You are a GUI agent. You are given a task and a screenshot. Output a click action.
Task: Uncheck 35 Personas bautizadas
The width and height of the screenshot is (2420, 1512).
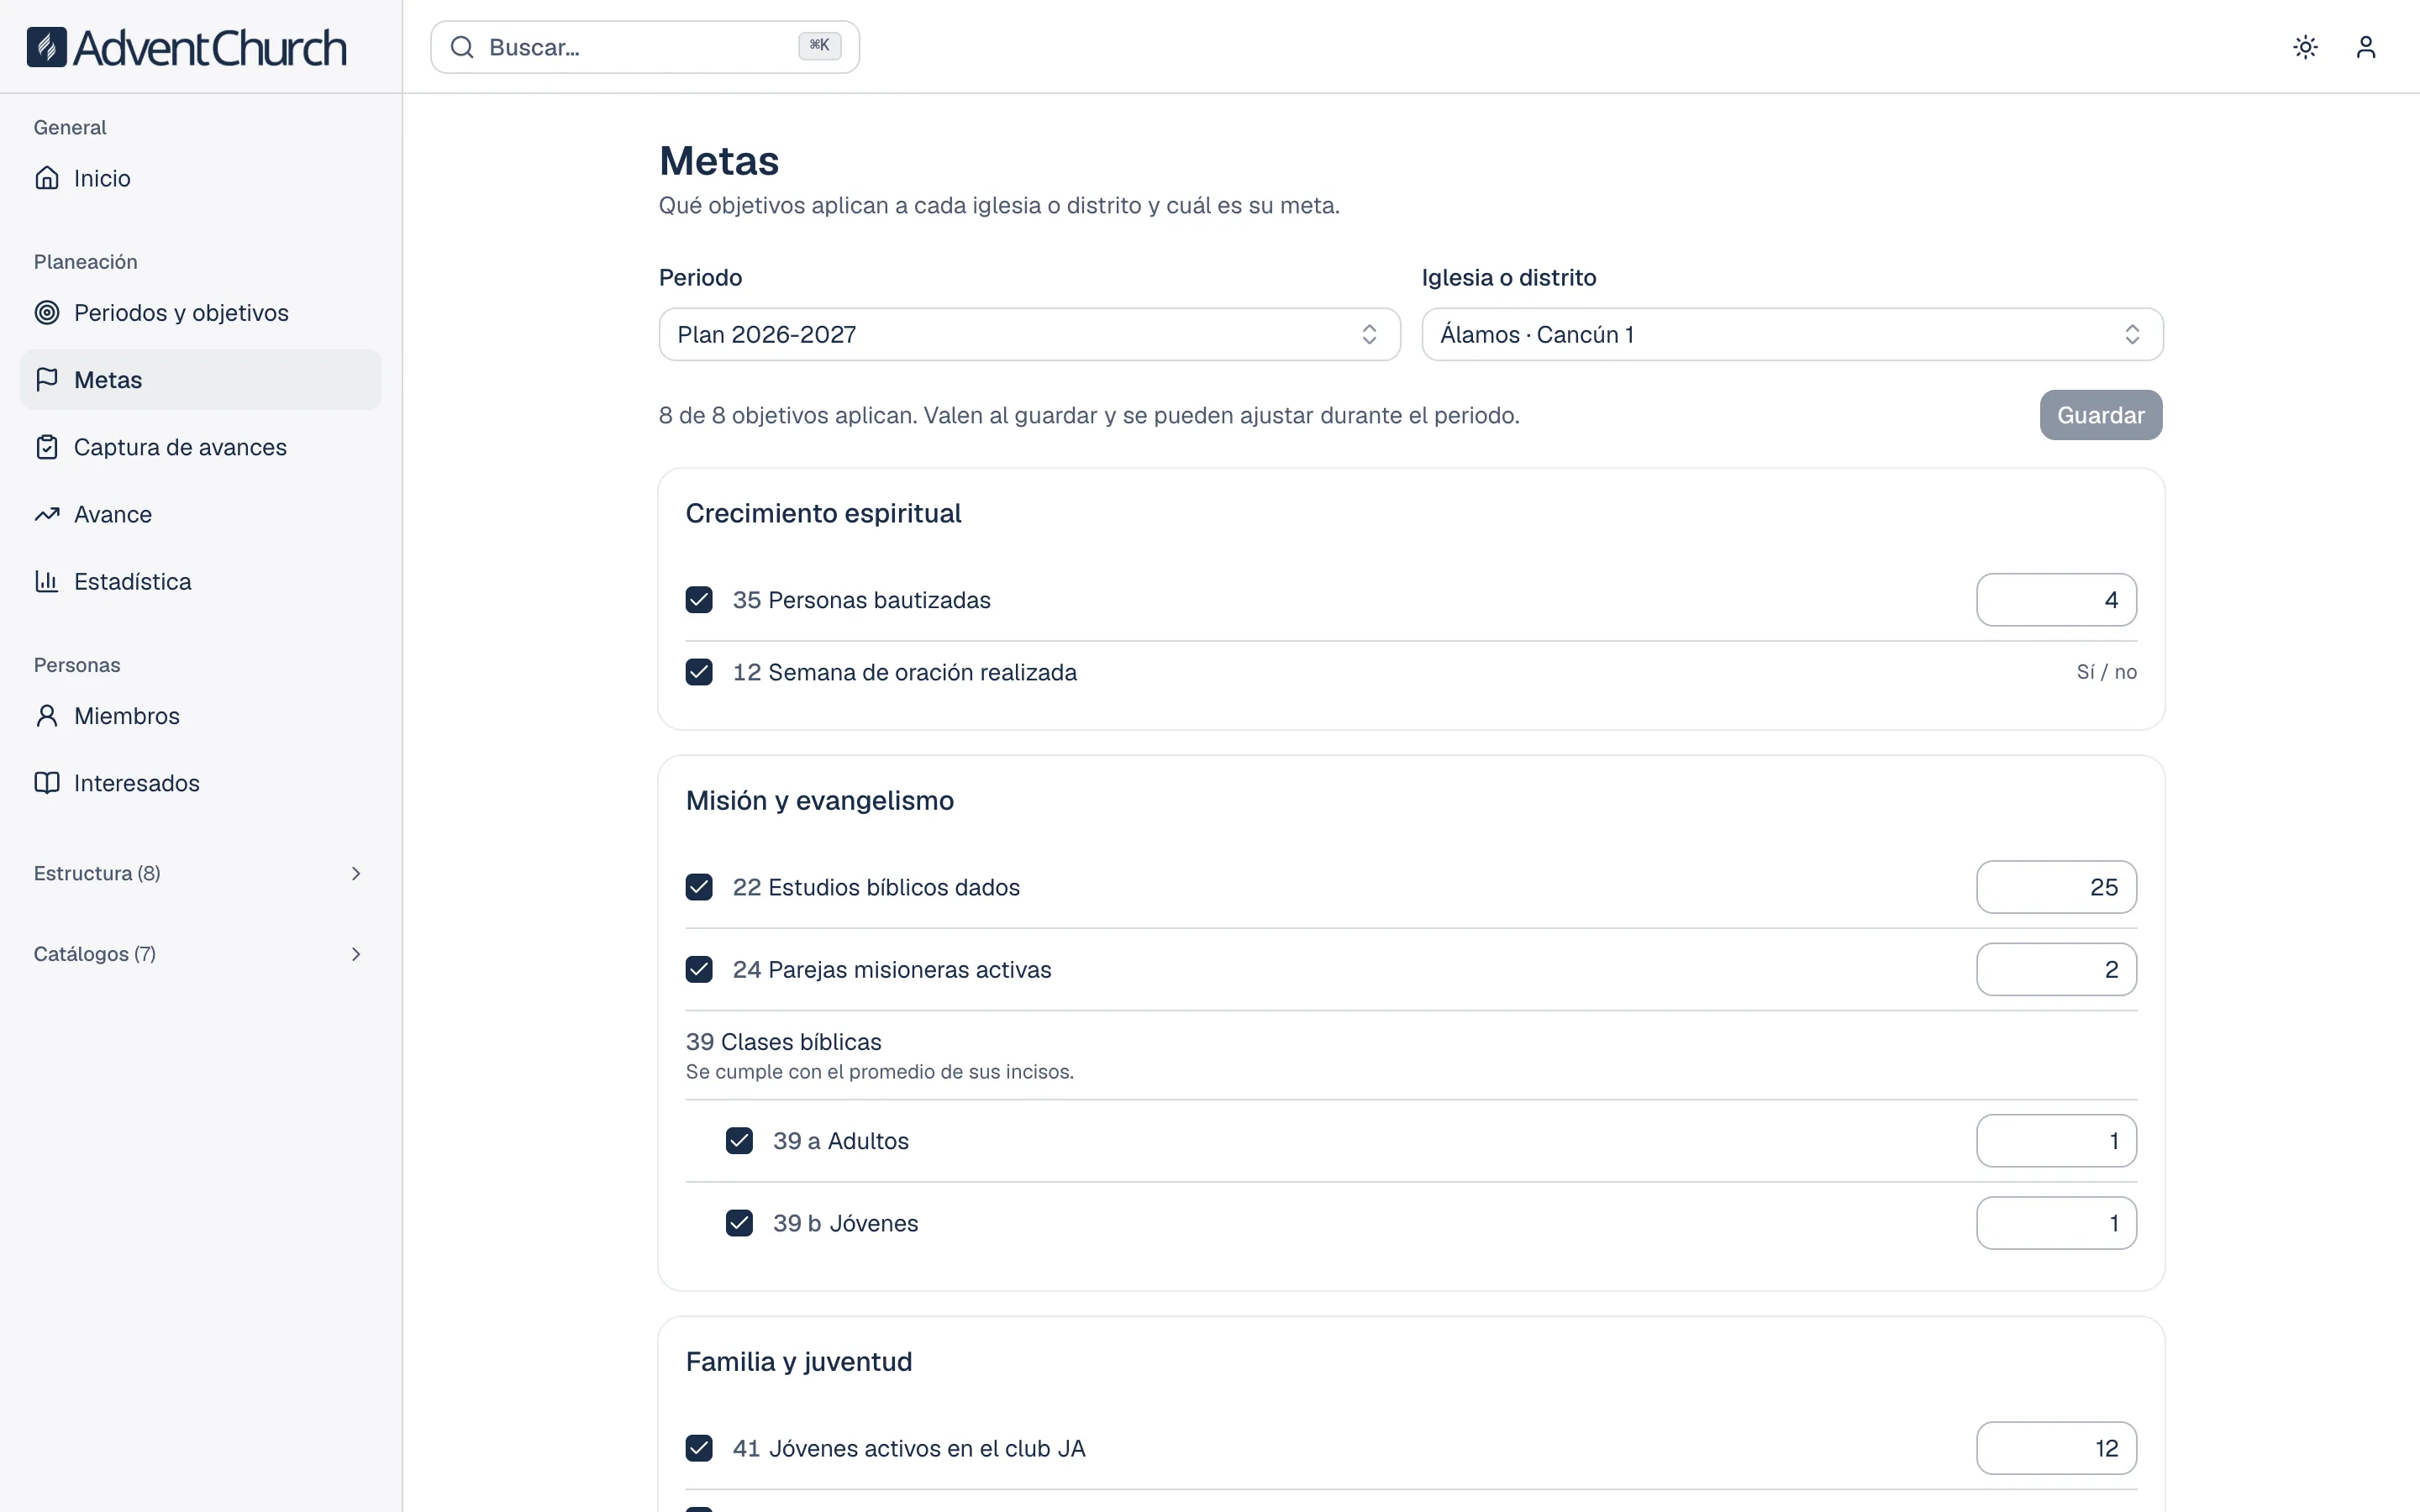click(699, 600)
